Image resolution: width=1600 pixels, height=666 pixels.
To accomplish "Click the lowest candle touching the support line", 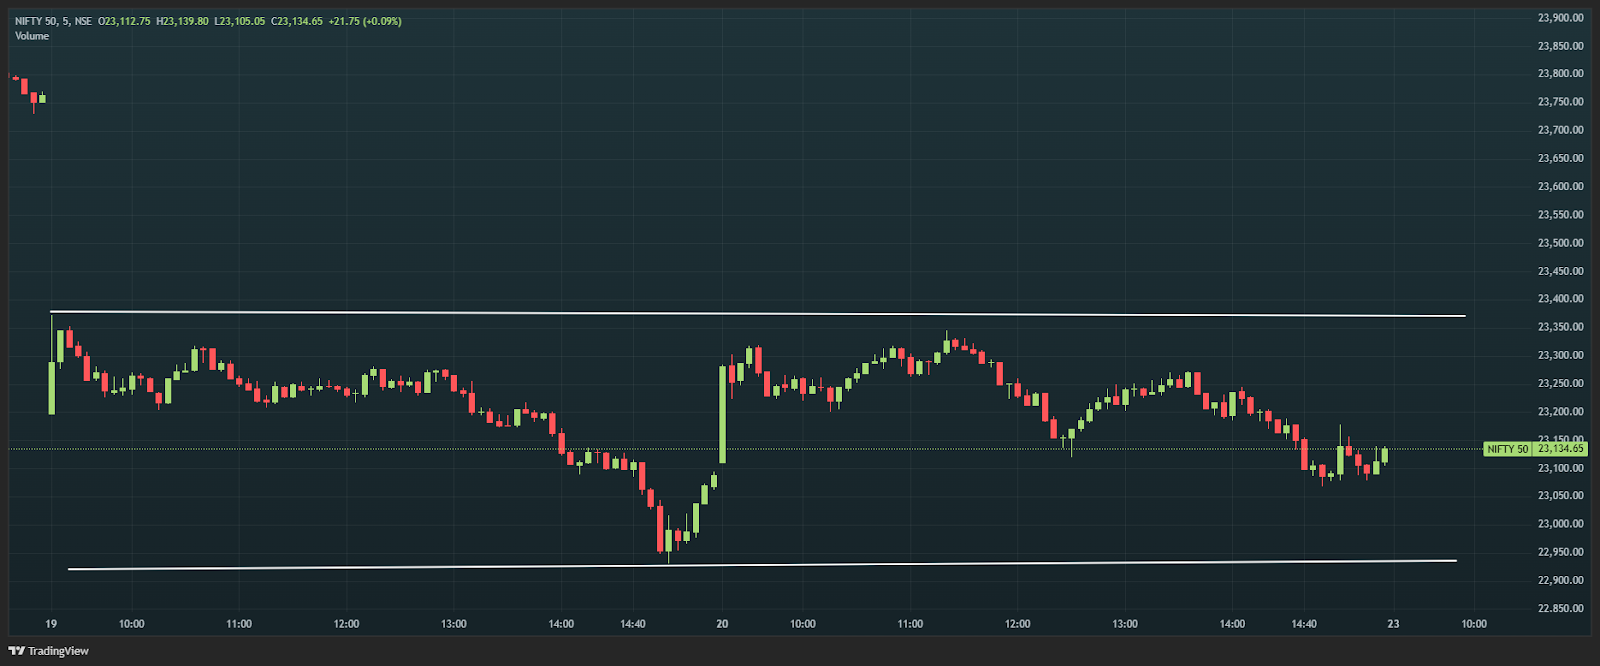I will point(668,541).
